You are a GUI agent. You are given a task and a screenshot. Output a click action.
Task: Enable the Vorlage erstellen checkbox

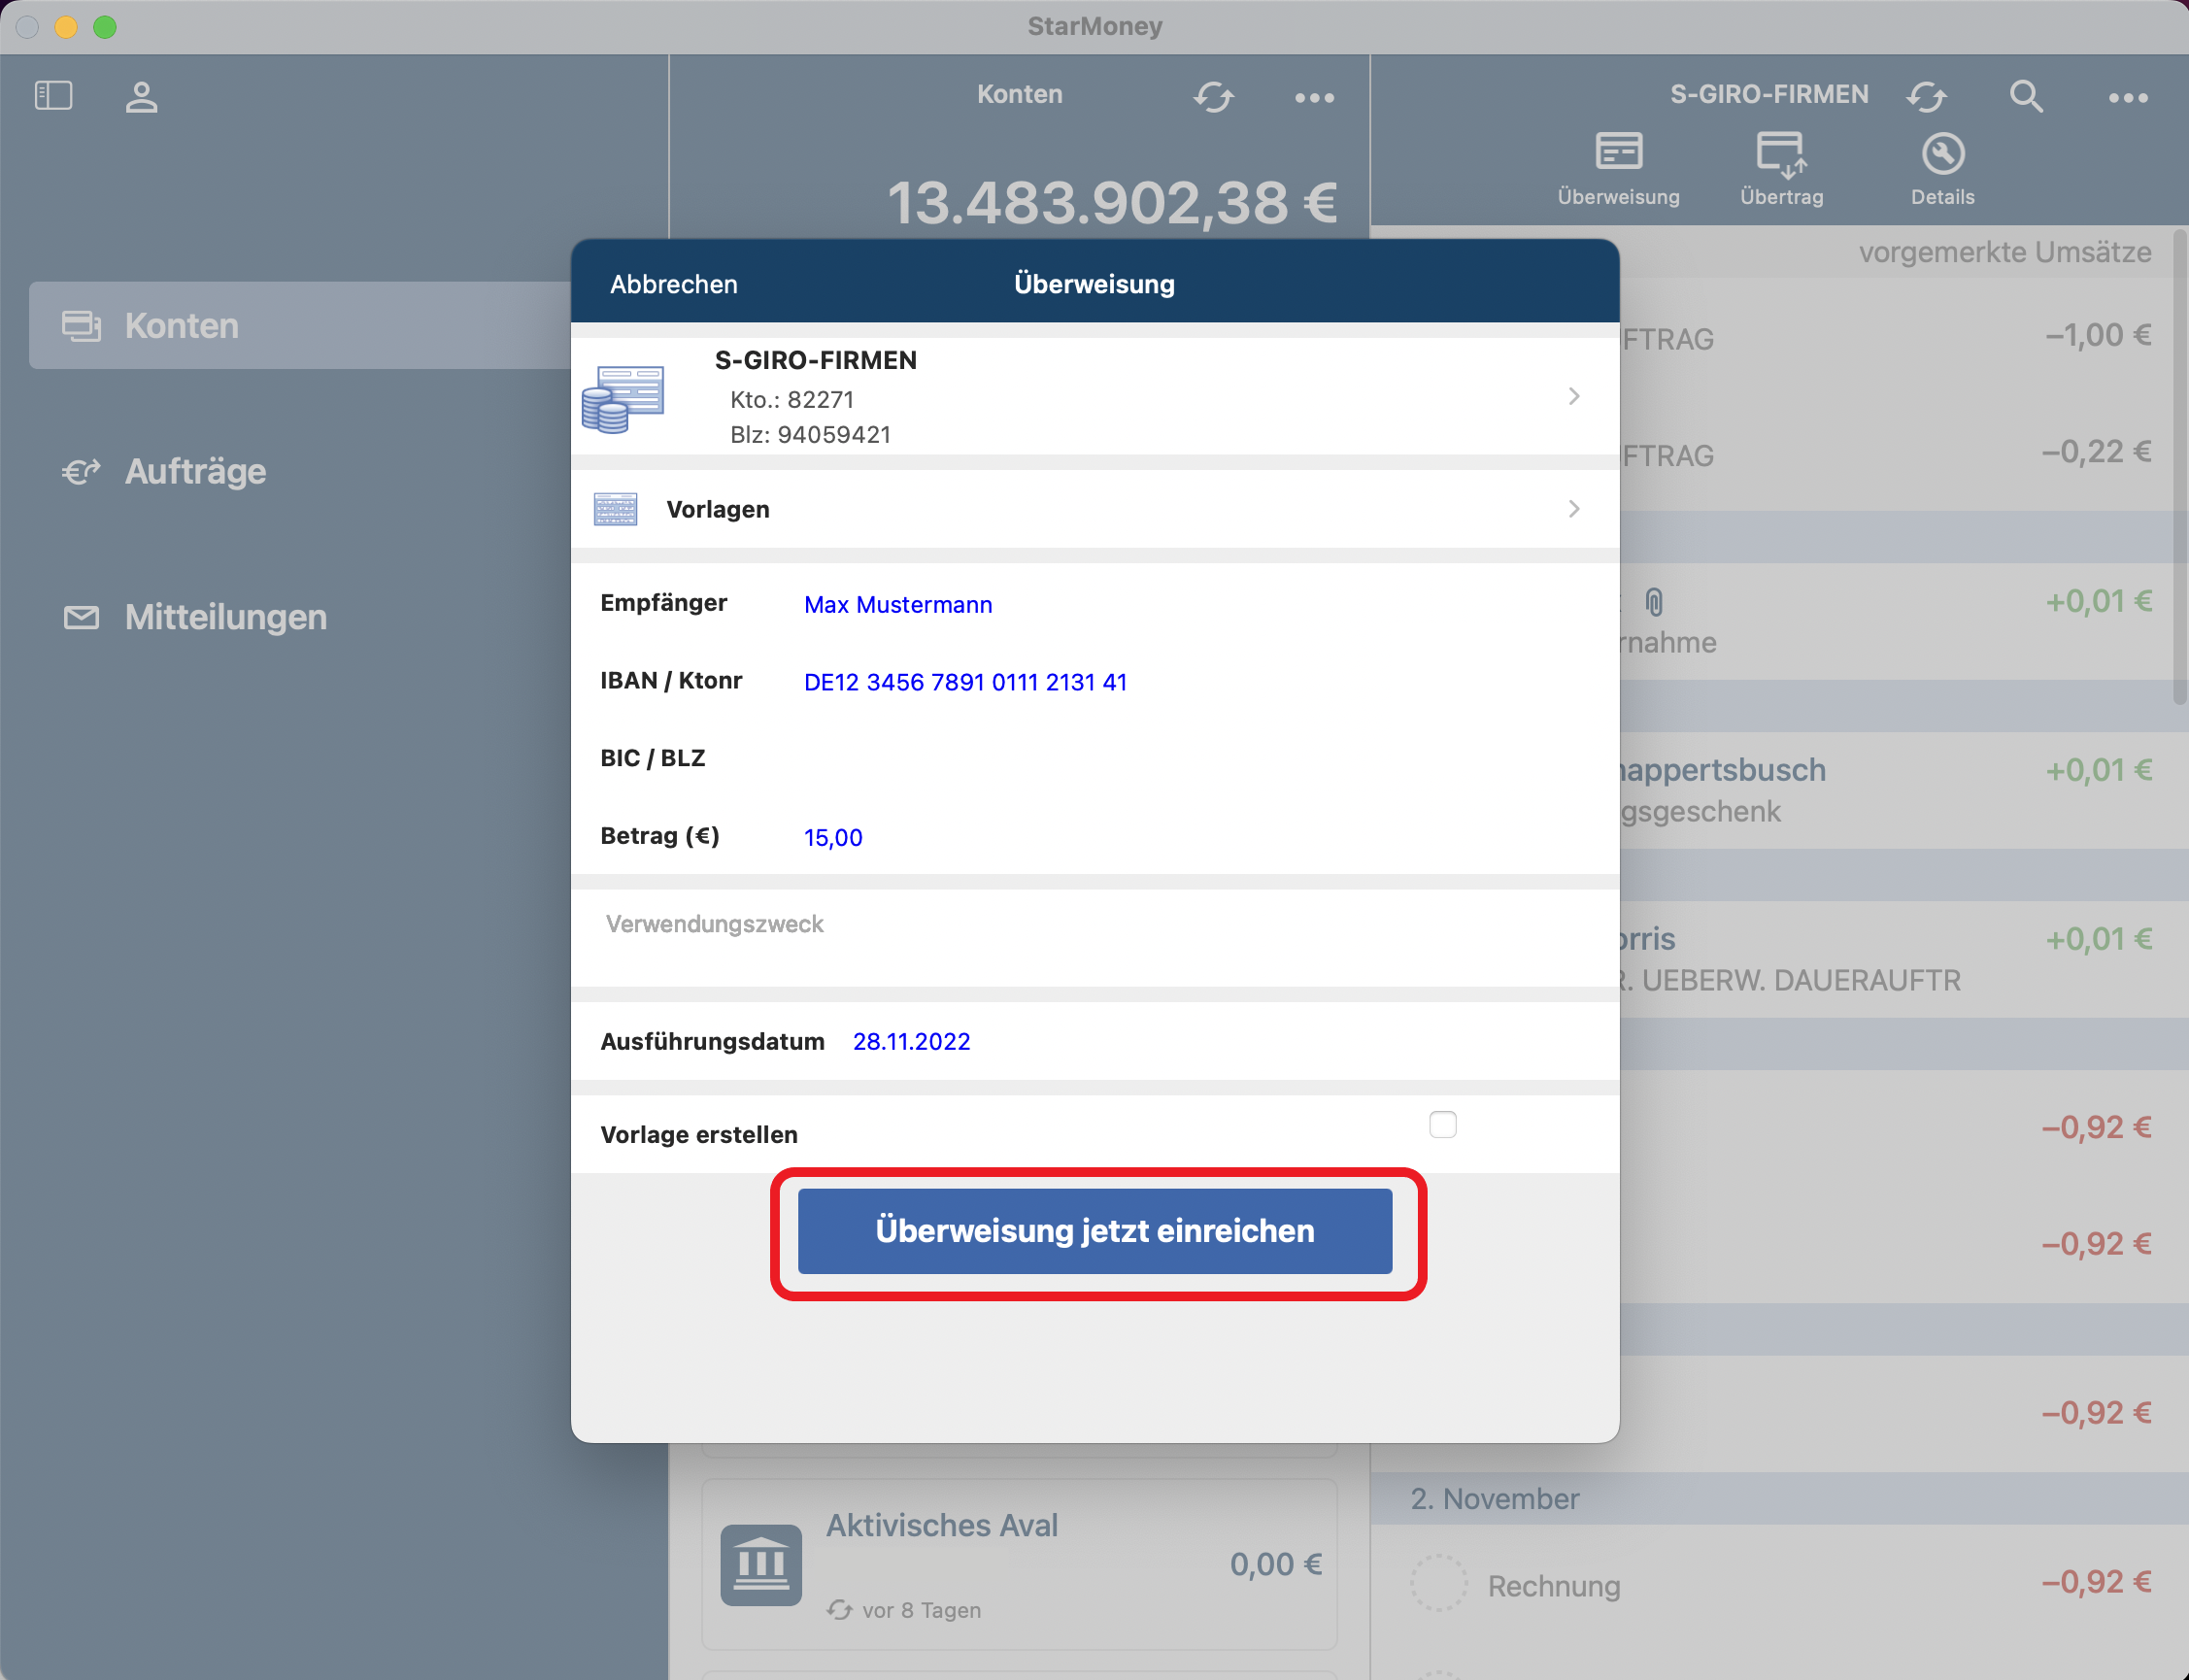click(x=1441, y=1124)
